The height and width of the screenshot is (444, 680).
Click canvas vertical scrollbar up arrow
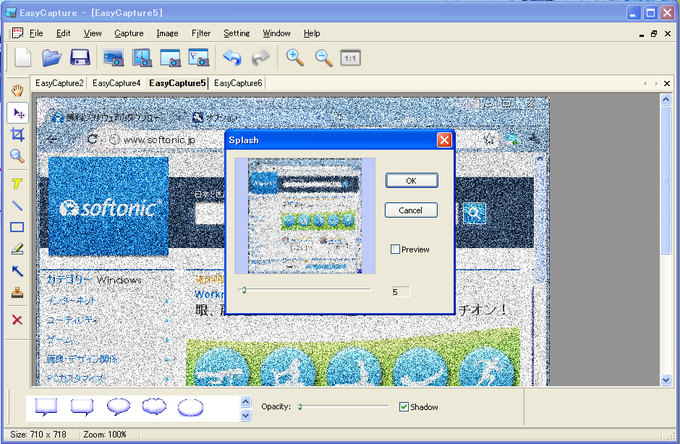(x=666, y=99)
